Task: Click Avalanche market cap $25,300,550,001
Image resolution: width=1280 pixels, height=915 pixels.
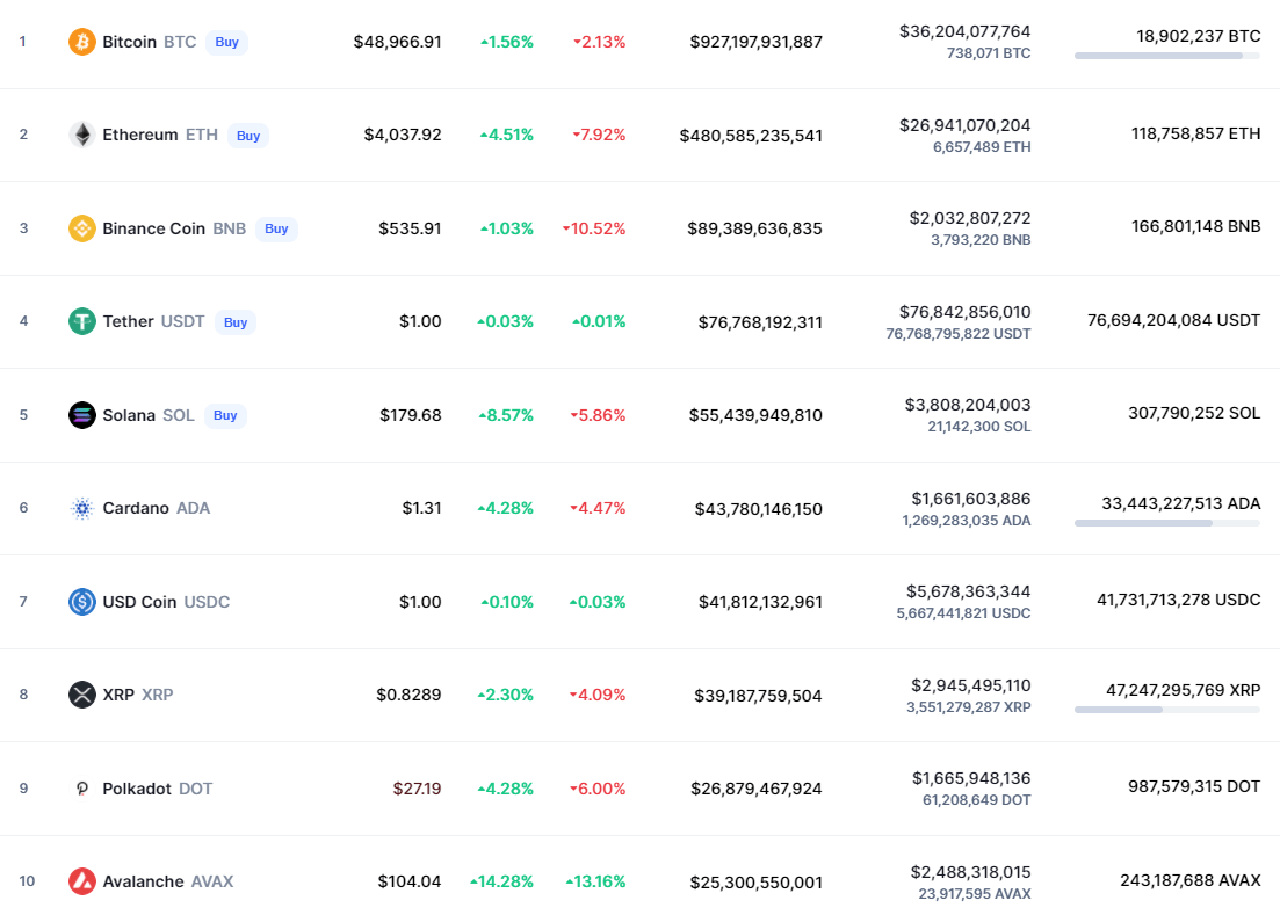Action: point(756,882)
